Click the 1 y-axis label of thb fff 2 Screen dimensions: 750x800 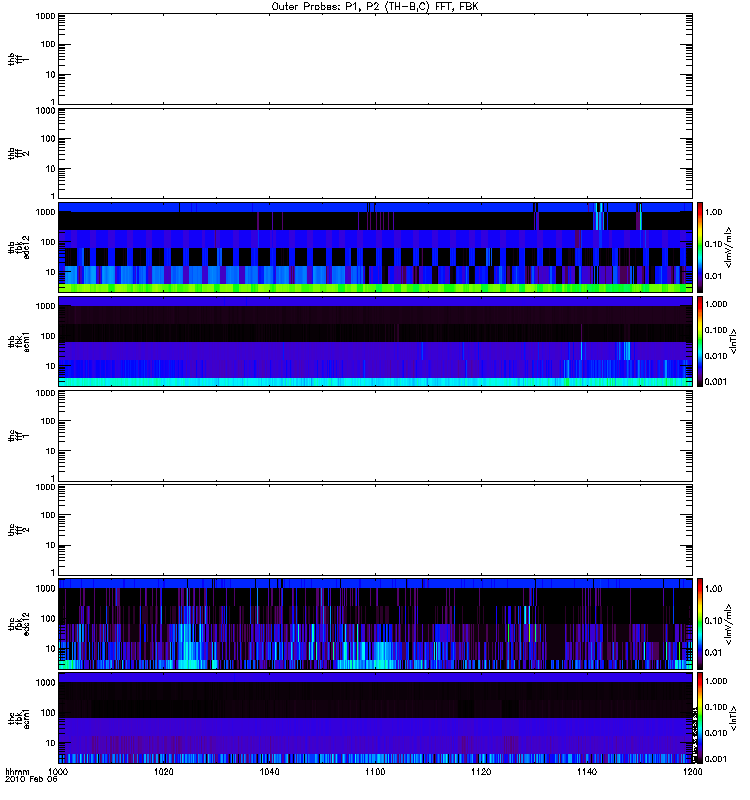53,195
